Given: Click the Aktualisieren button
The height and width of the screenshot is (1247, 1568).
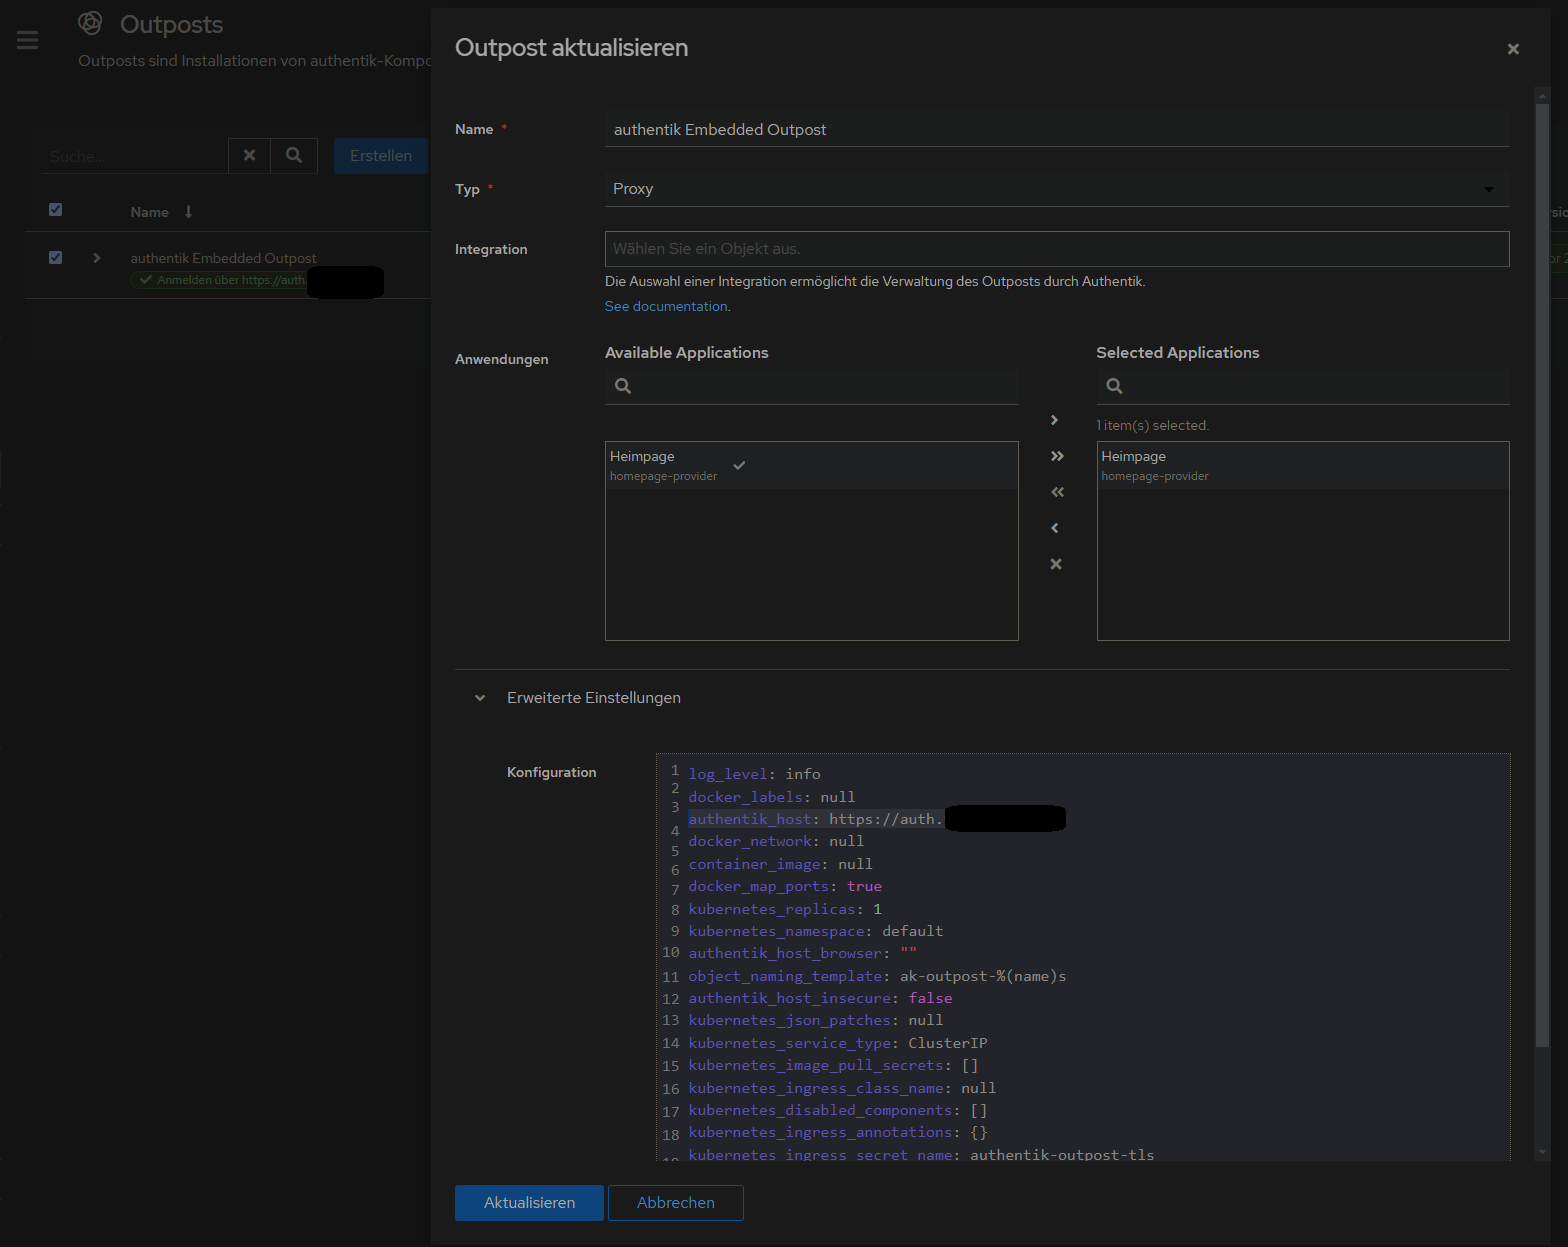Looking at the screenshot, I should pos(529,1203).
